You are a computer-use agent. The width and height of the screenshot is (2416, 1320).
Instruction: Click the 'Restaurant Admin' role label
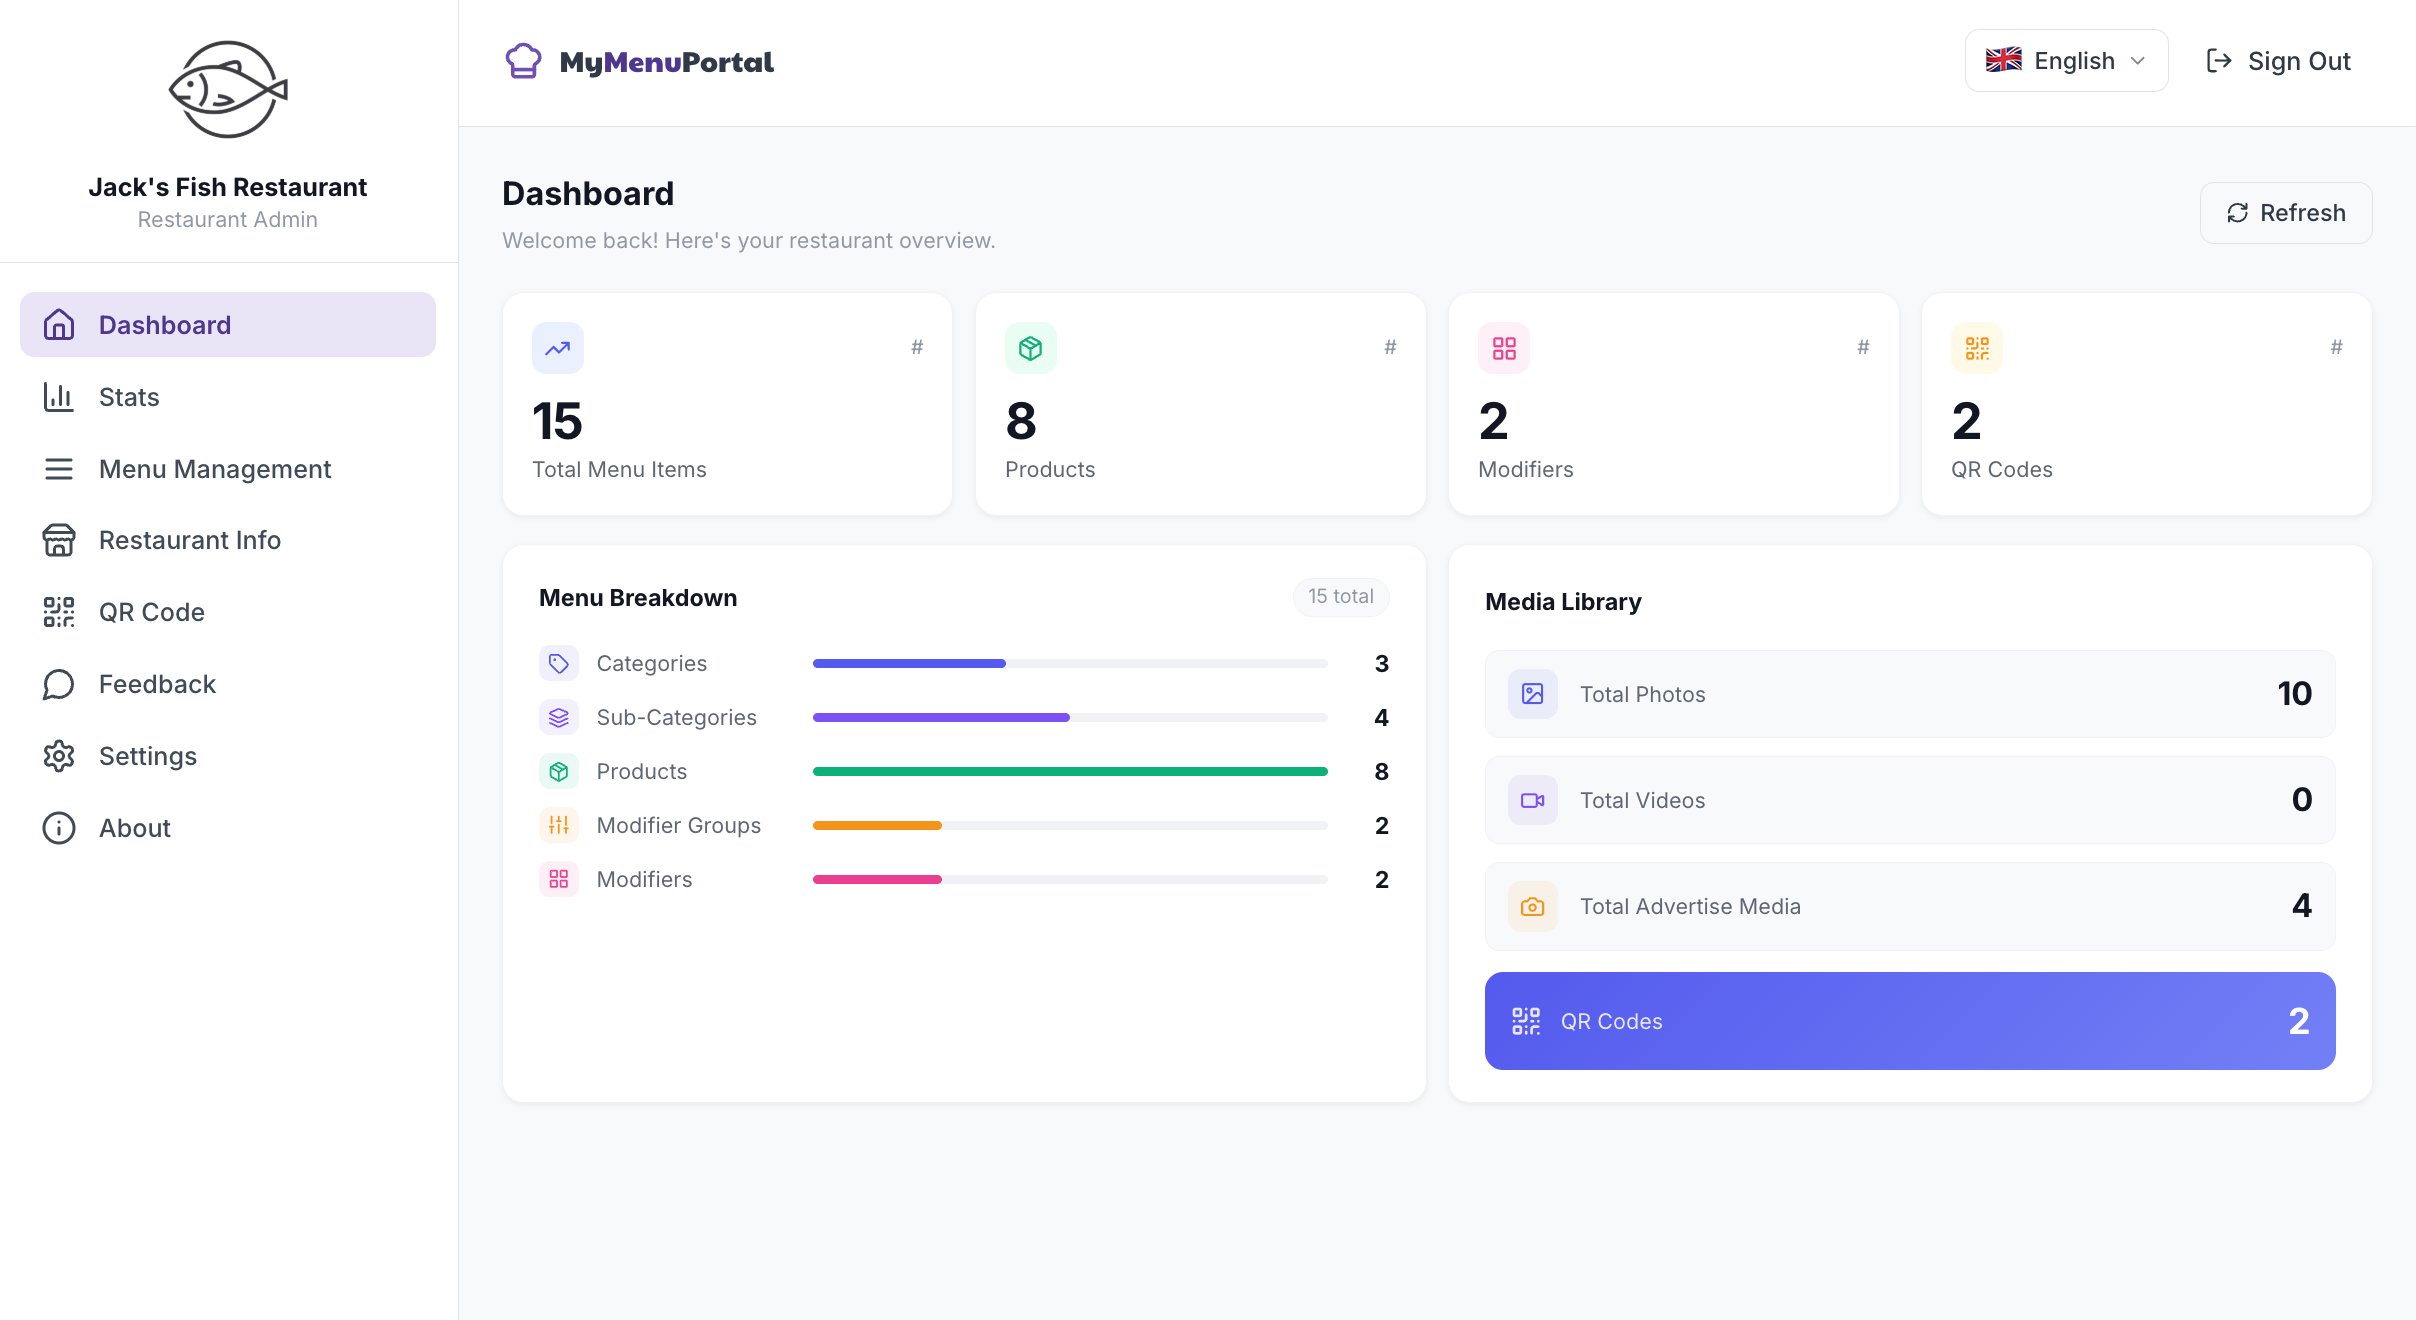tap(228, 219)
